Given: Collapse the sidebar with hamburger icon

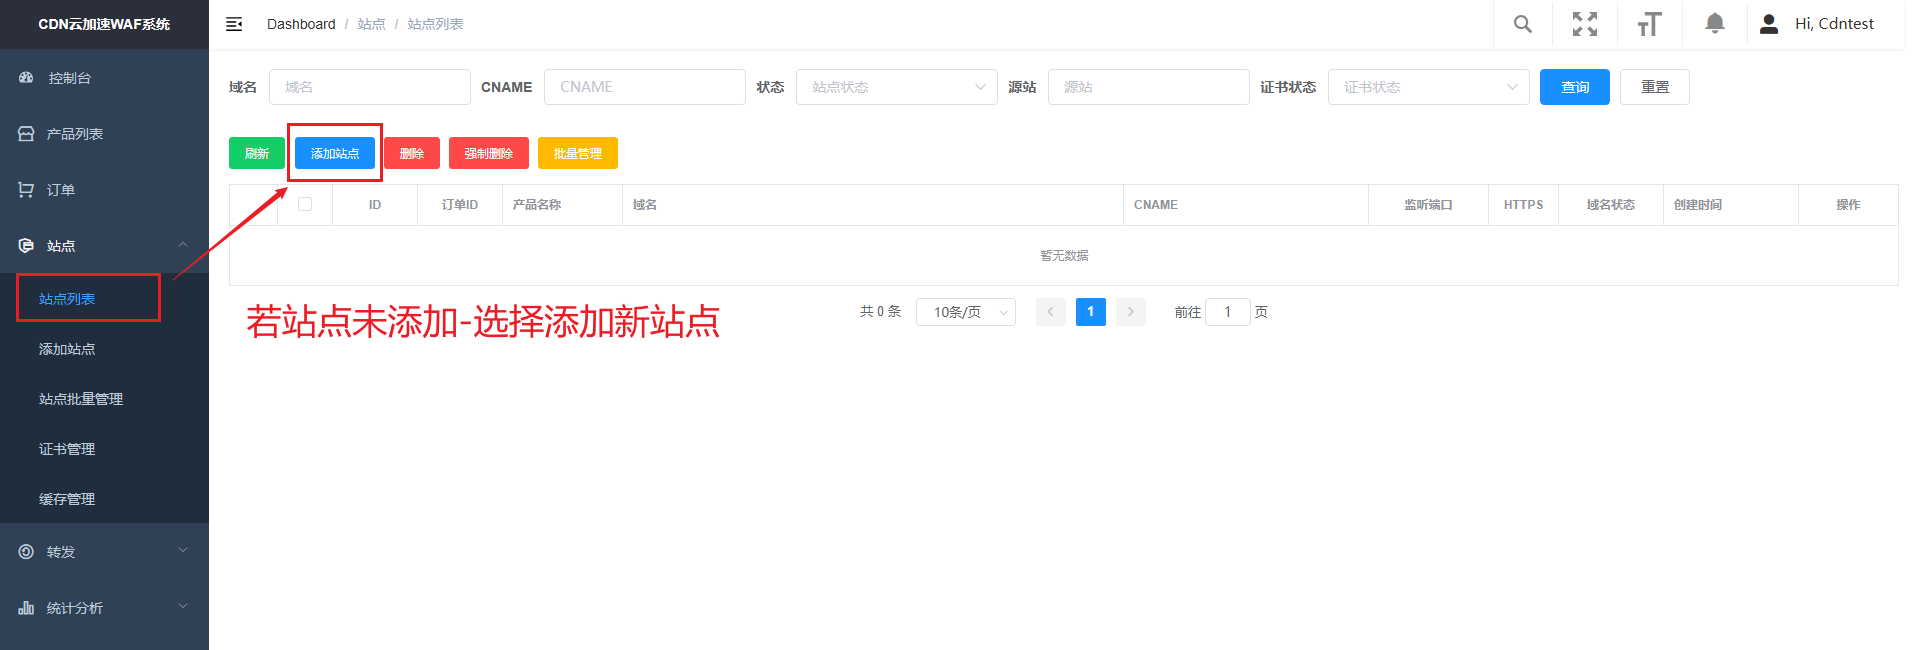Looking at the screenshot, I should (x=234, y=24).
